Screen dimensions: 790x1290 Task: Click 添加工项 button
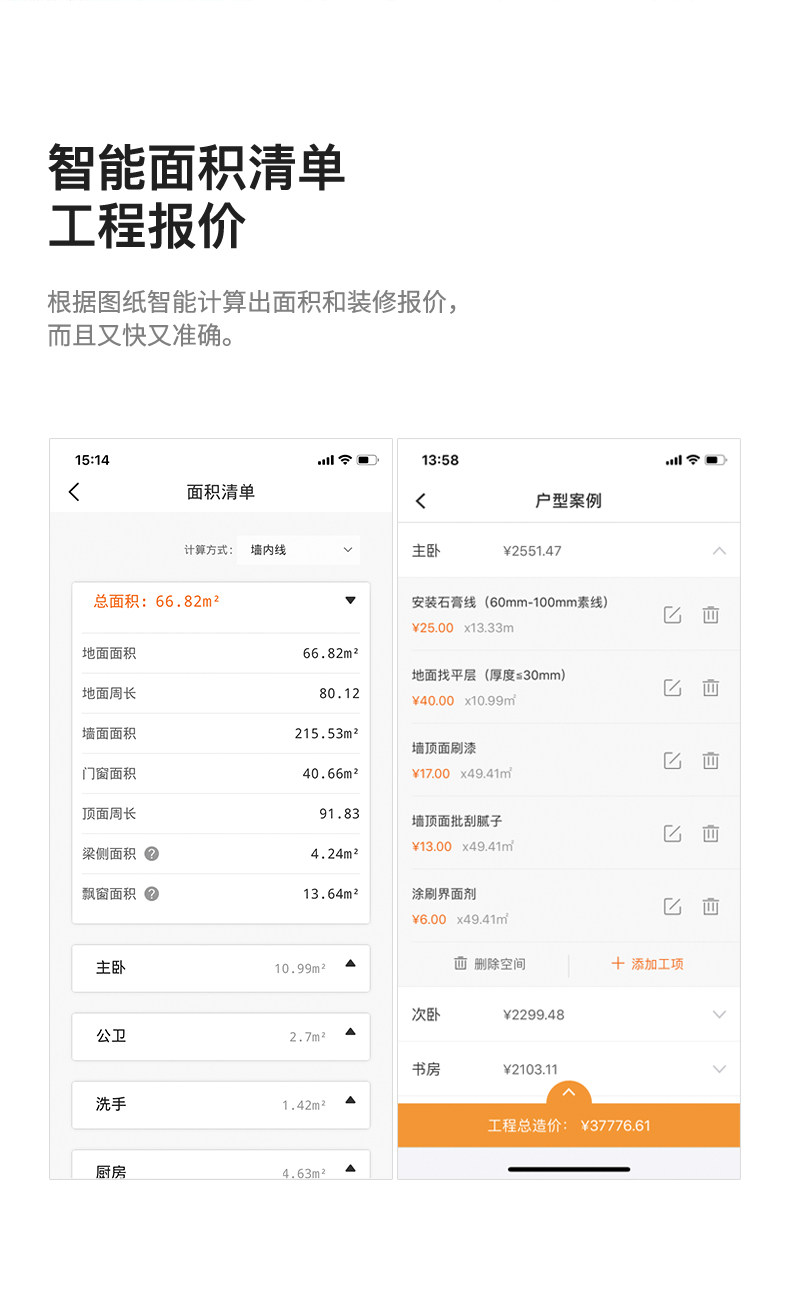[647, 964]
